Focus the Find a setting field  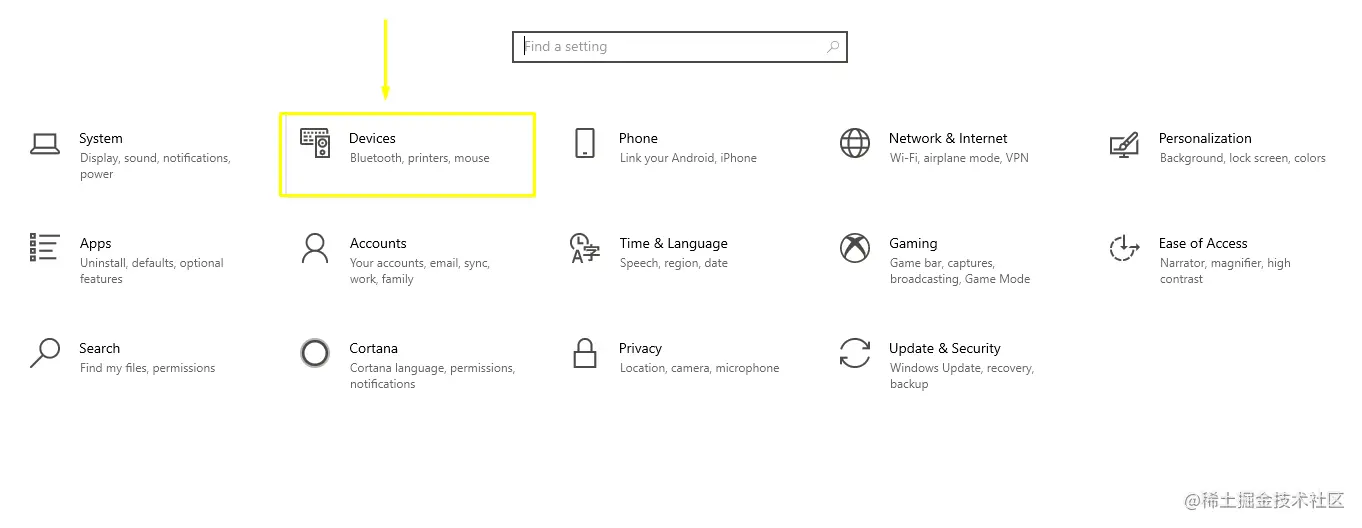(679, 47)
